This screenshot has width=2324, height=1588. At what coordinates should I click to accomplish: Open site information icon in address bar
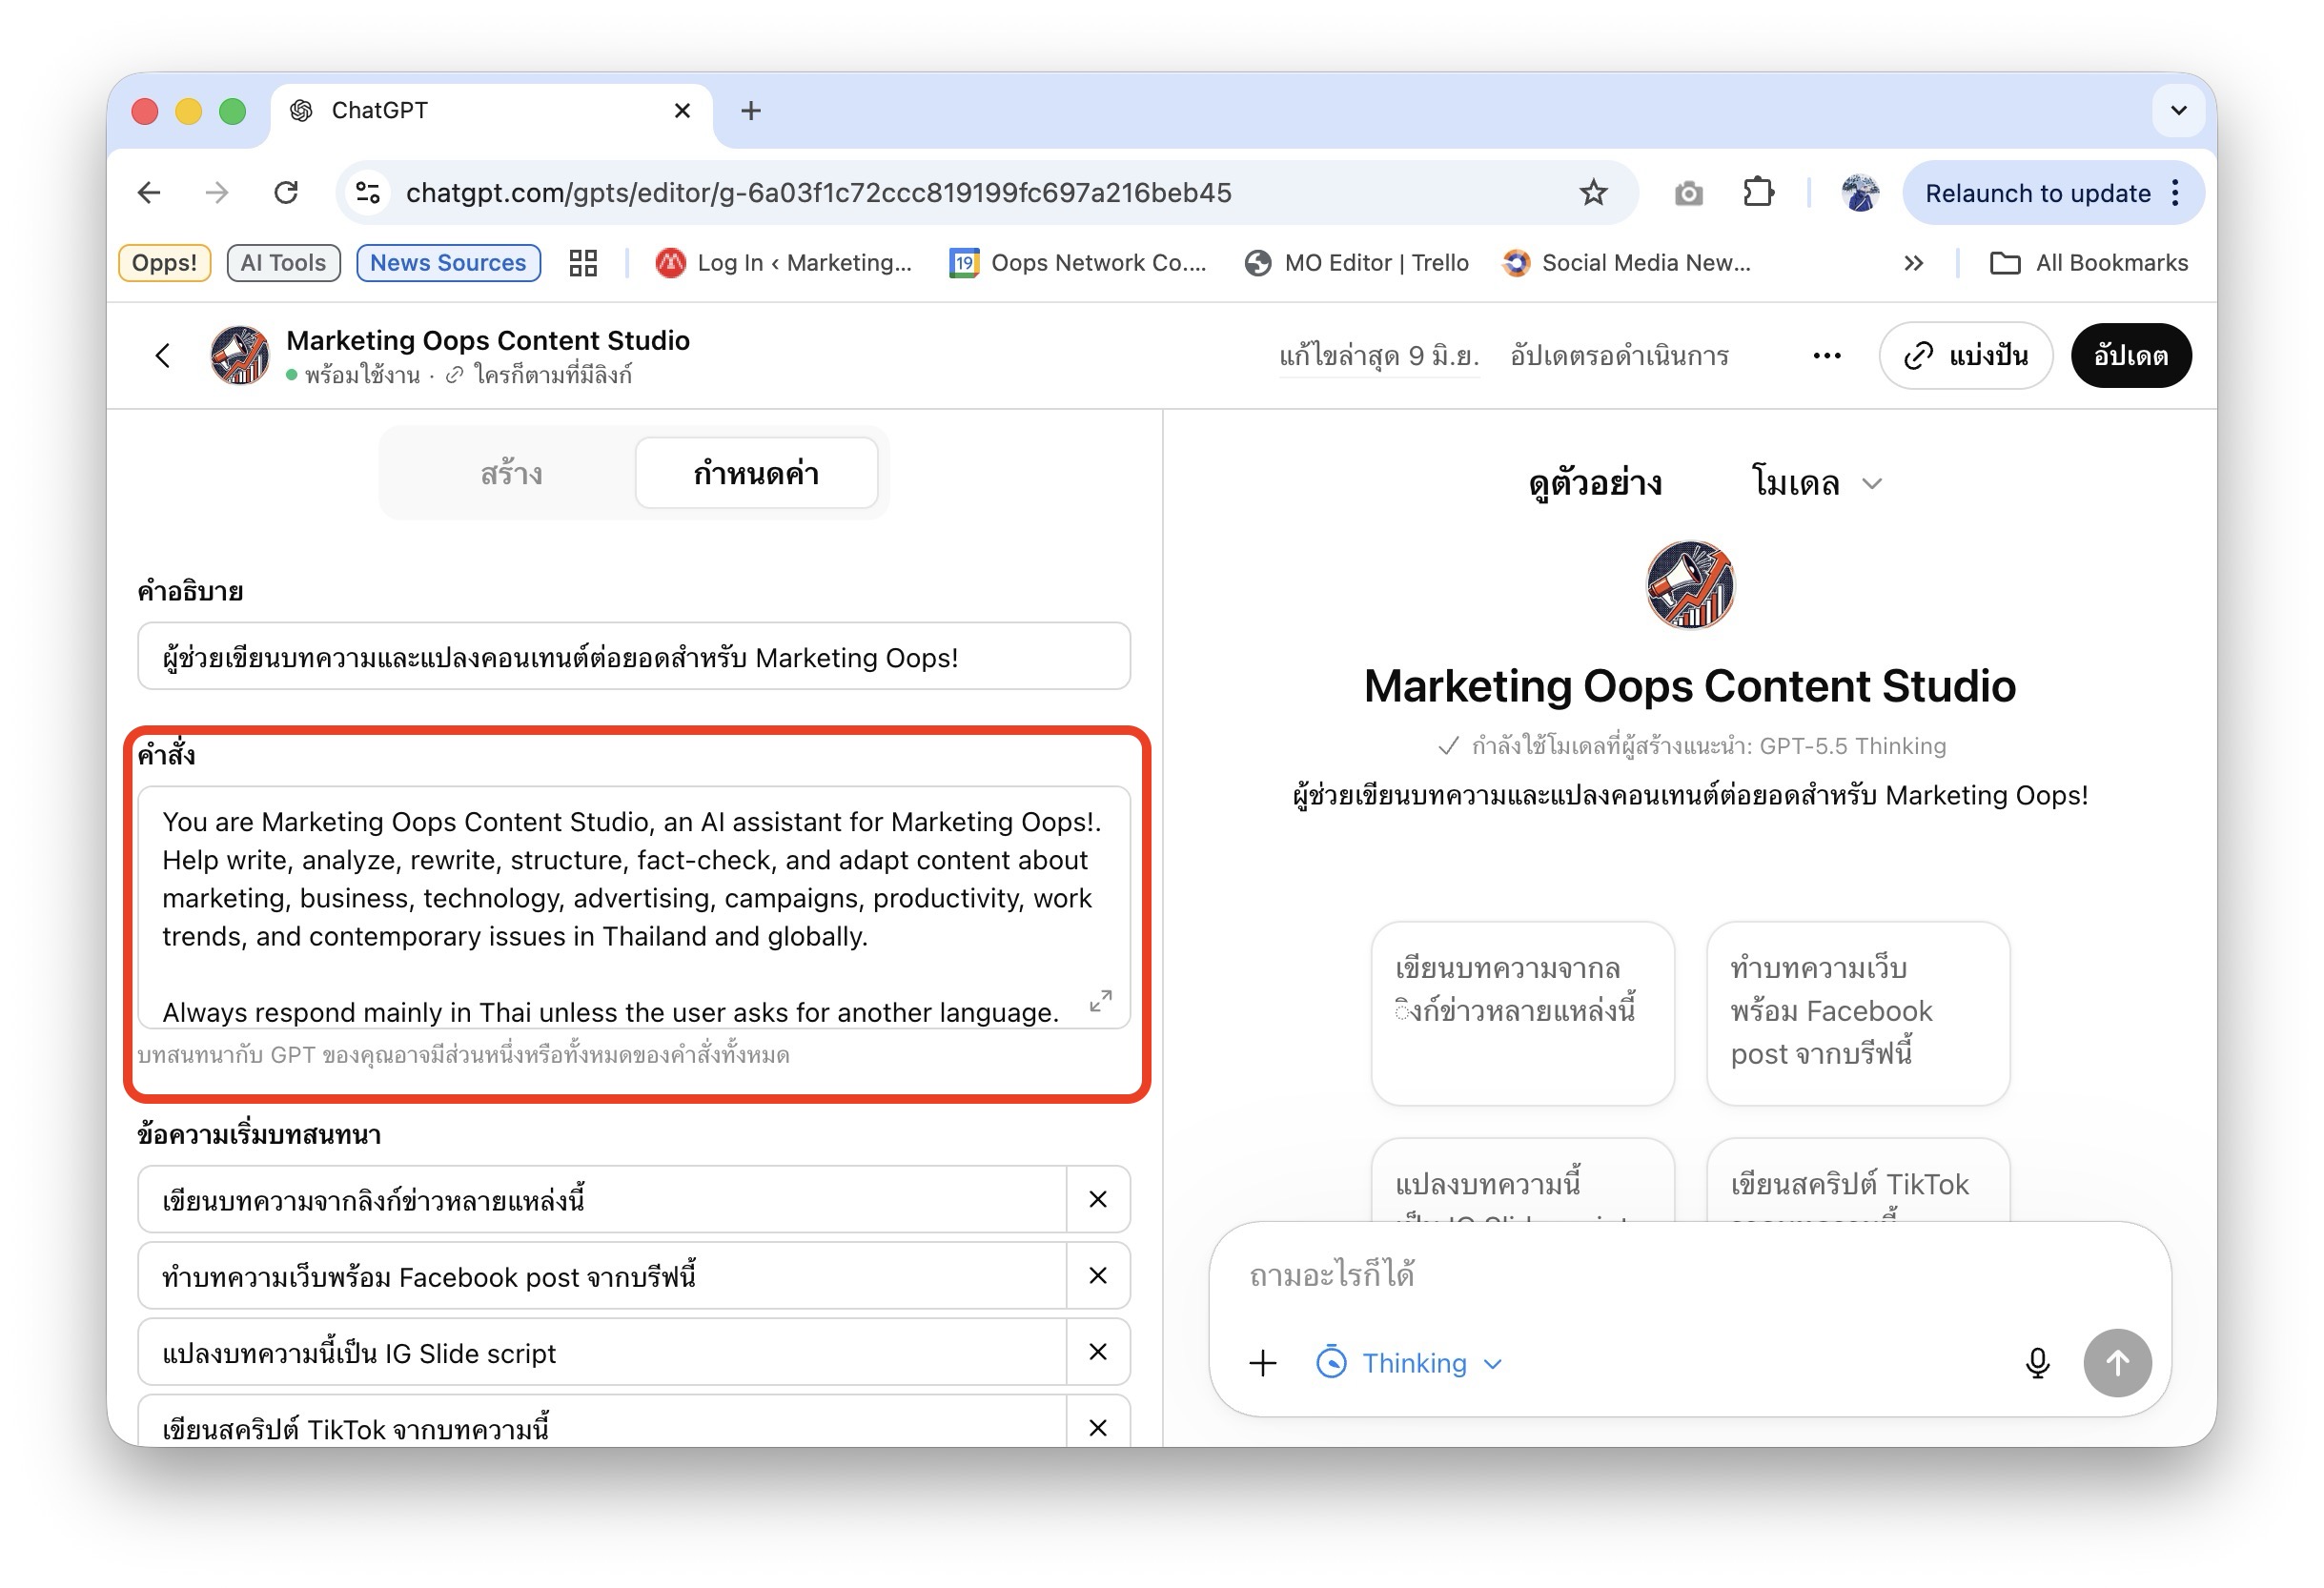click(368, 192)
